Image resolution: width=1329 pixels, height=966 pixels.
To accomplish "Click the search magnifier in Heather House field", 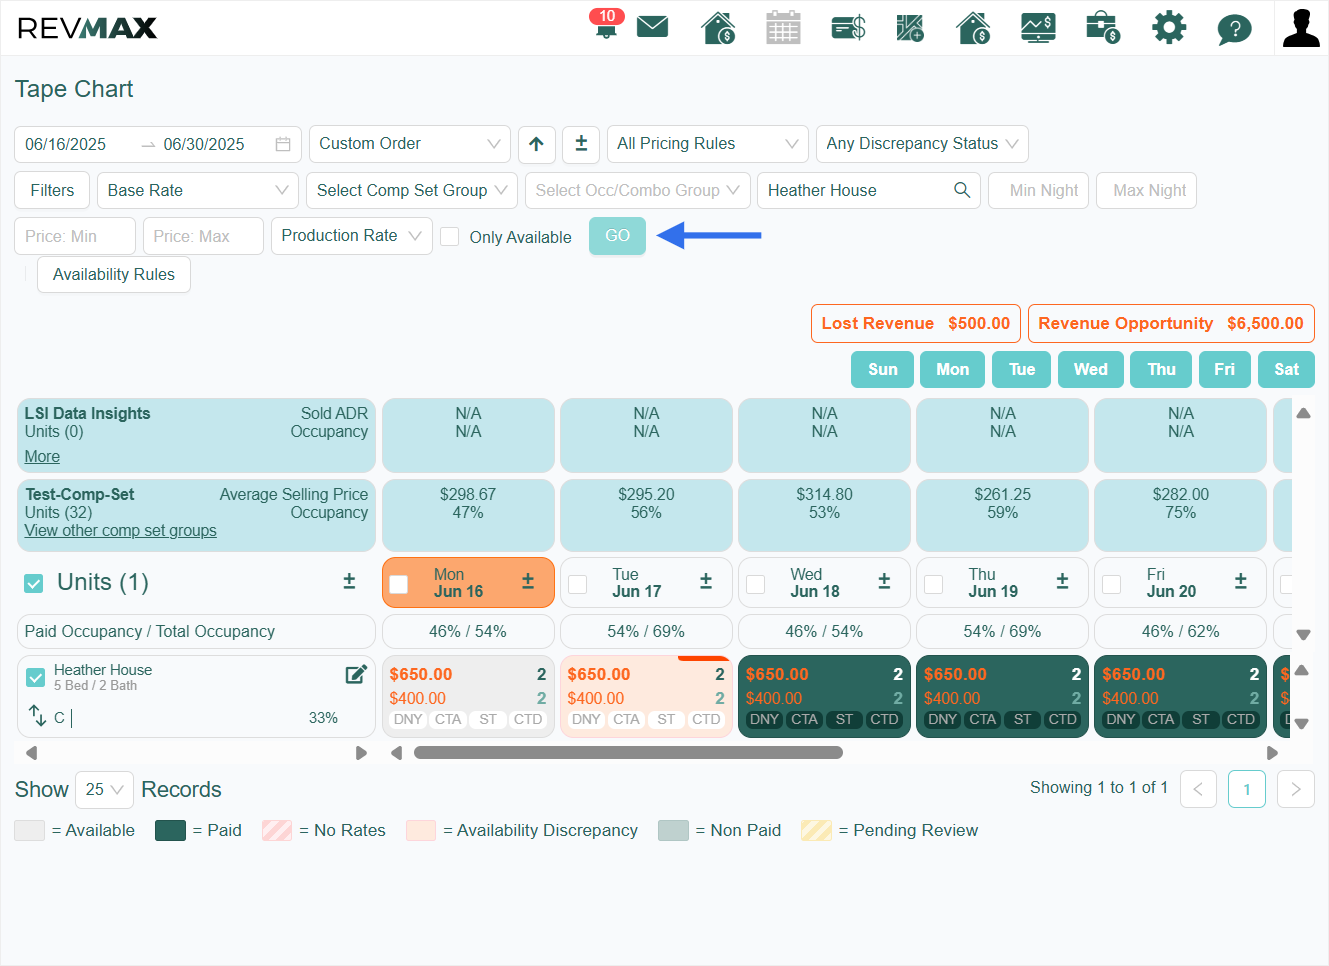I will tap(962, 190).
